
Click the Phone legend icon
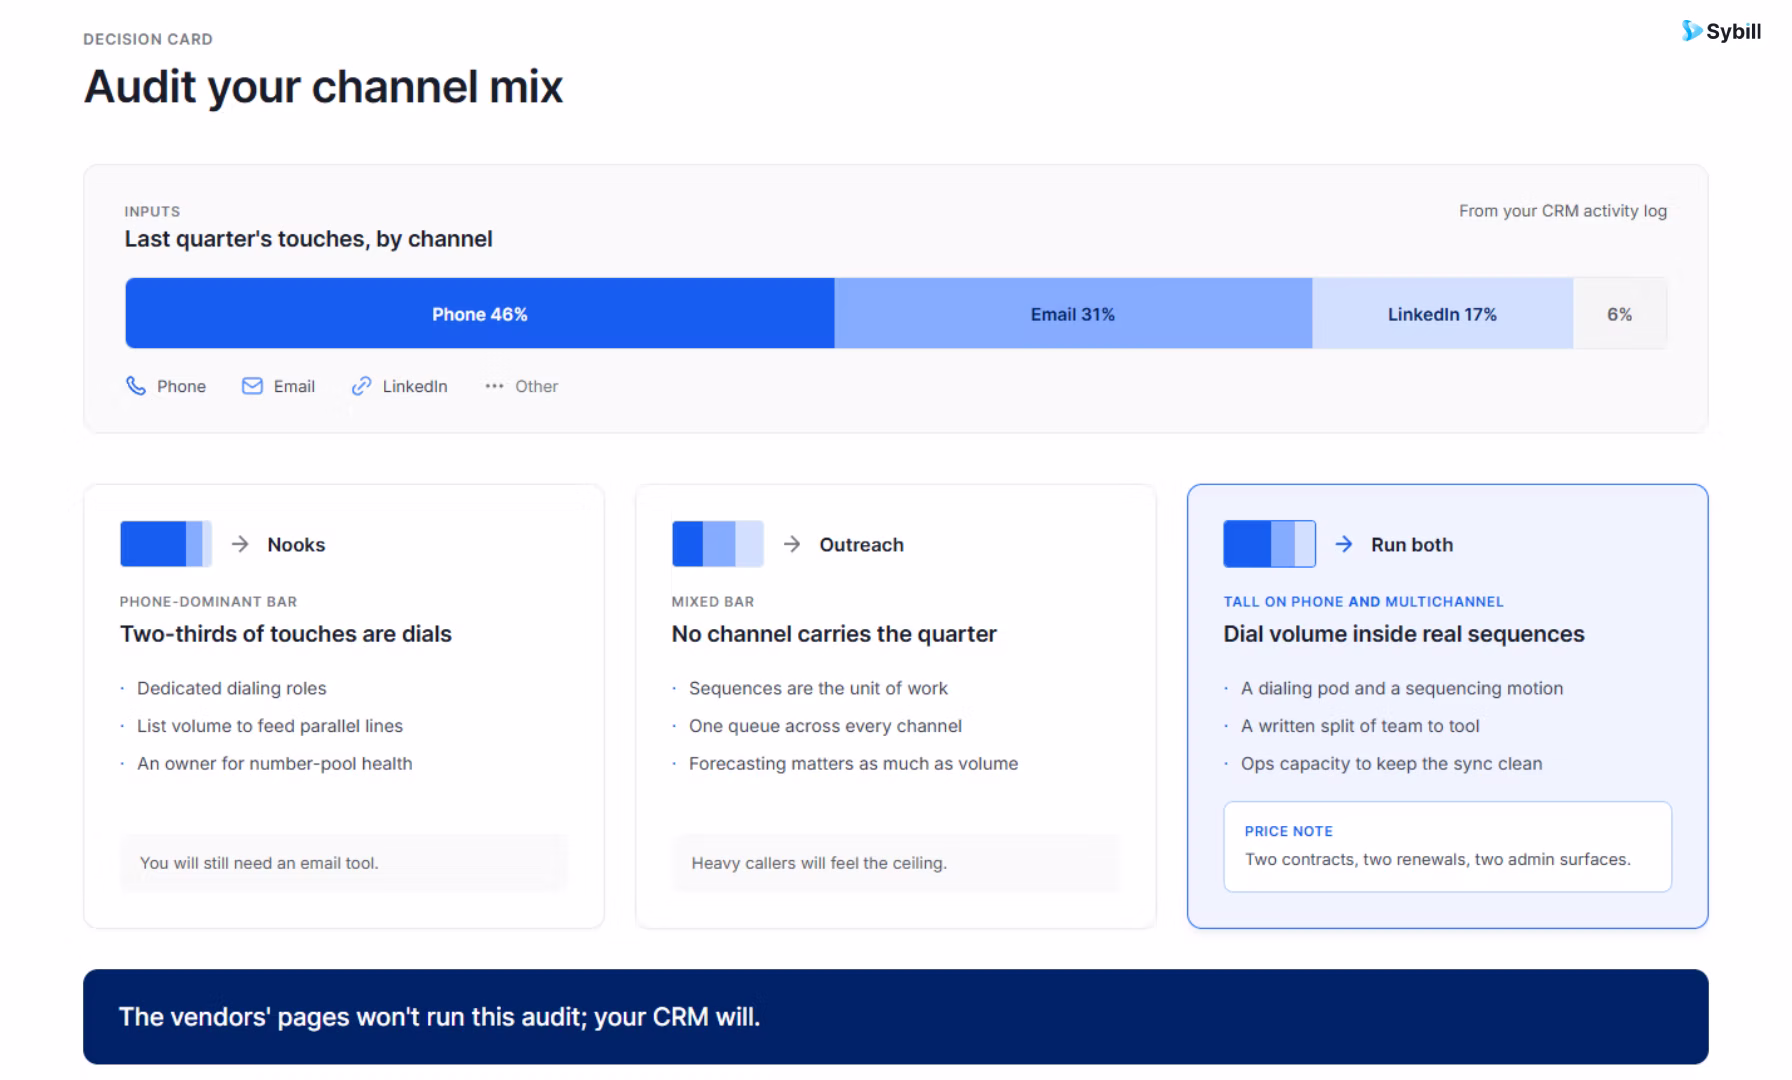pos(136,386)
